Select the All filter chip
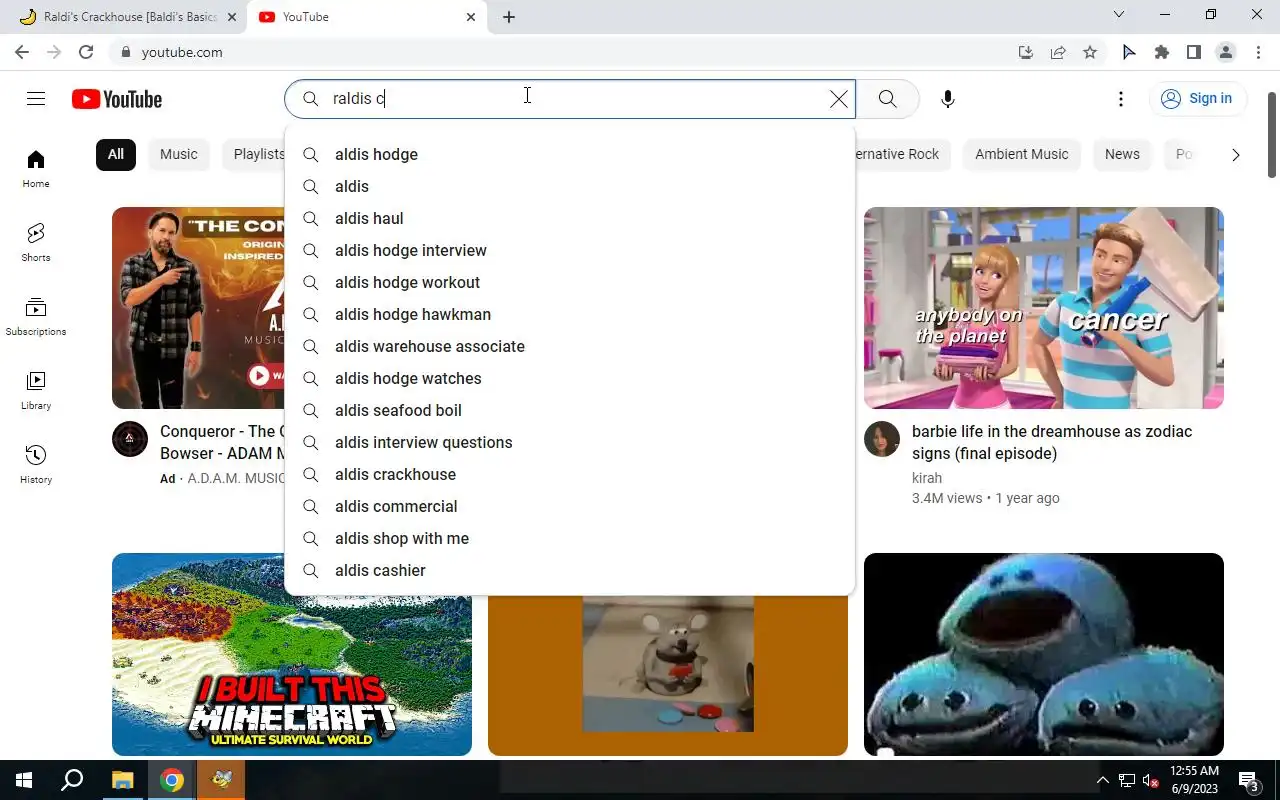The height and width of the screenshot is (800, 1280). click(116, 154)
